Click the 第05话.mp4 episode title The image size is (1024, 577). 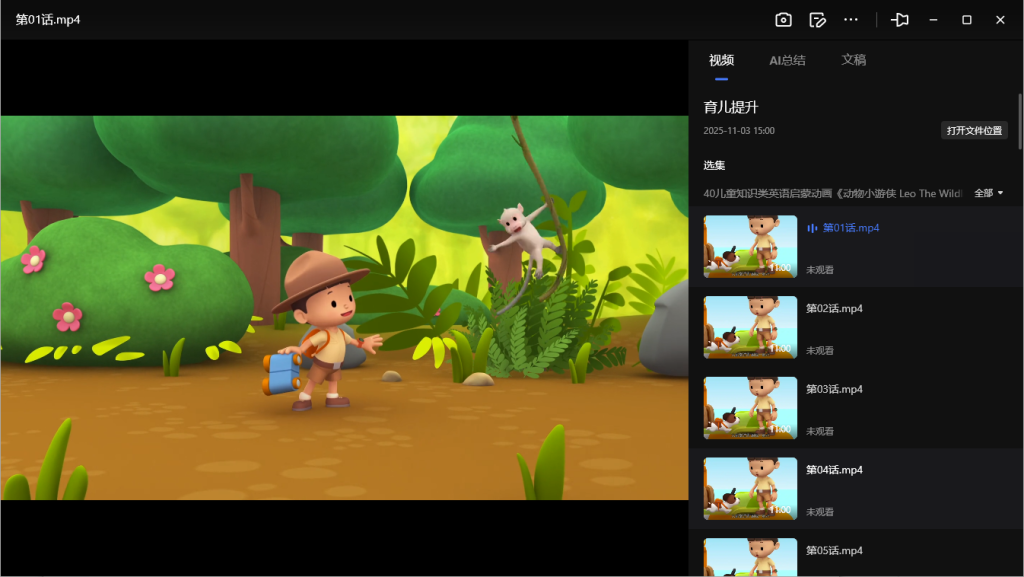coord(834,551)
